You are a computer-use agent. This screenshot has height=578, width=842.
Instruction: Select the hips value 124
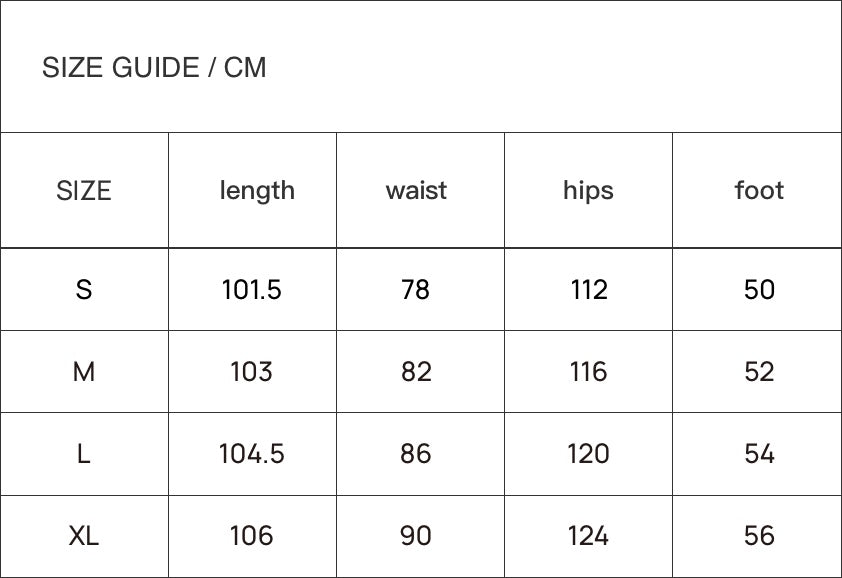[588, 536]
